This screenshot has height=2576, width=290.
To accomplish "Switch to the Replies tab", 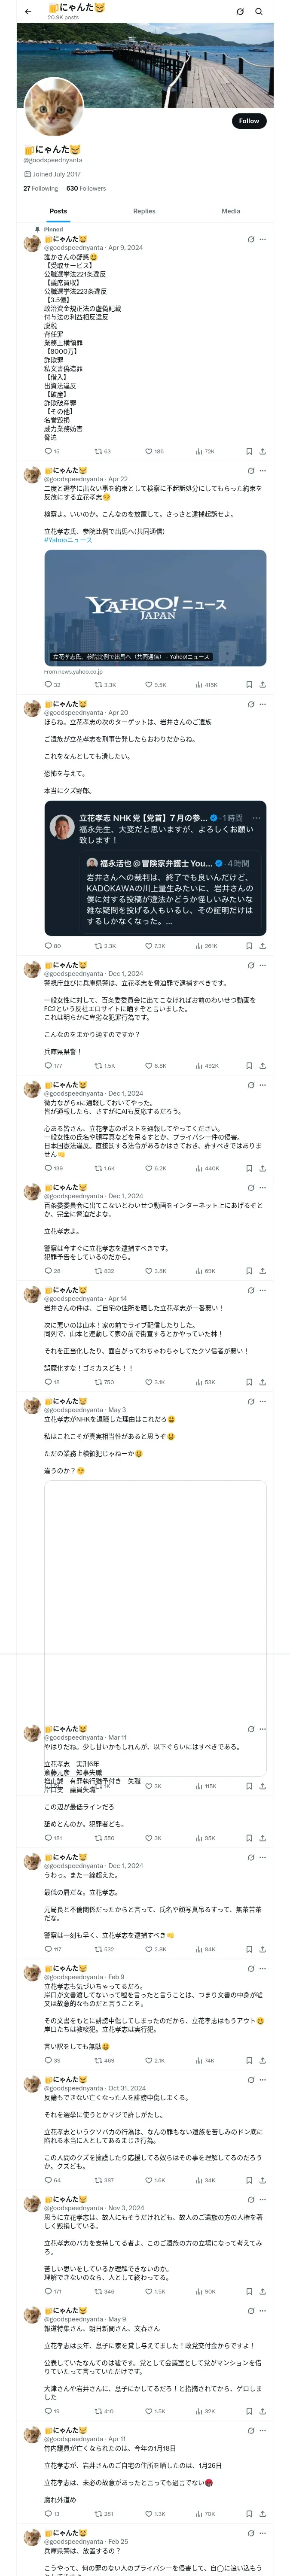I will [x=144, y=211].
